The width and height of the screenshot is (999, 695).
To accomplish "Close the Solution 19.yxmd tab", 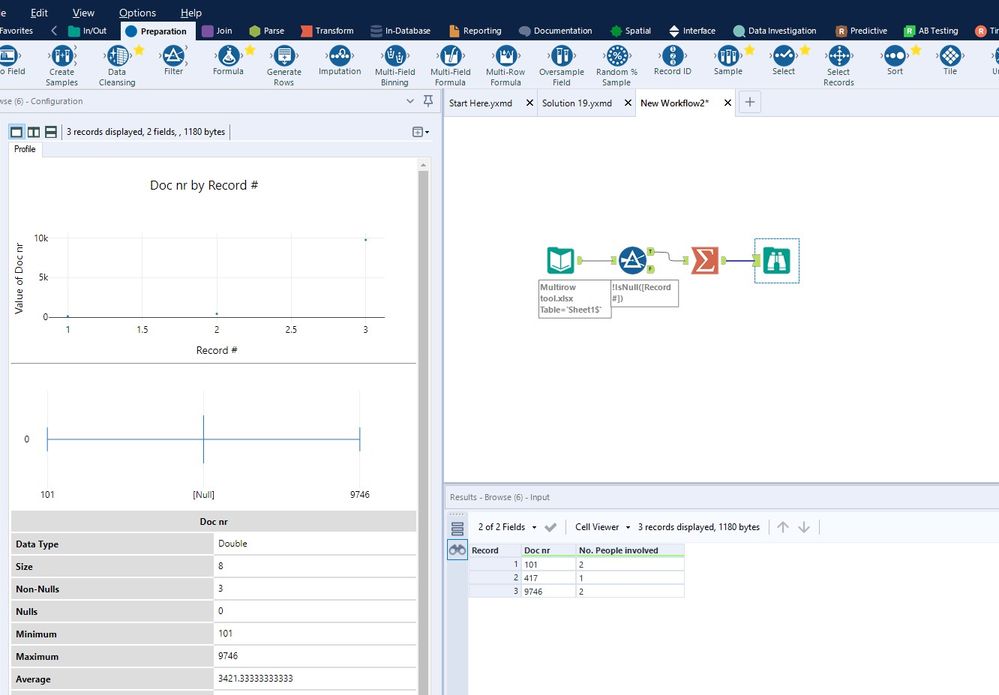I will click(628, 103).
